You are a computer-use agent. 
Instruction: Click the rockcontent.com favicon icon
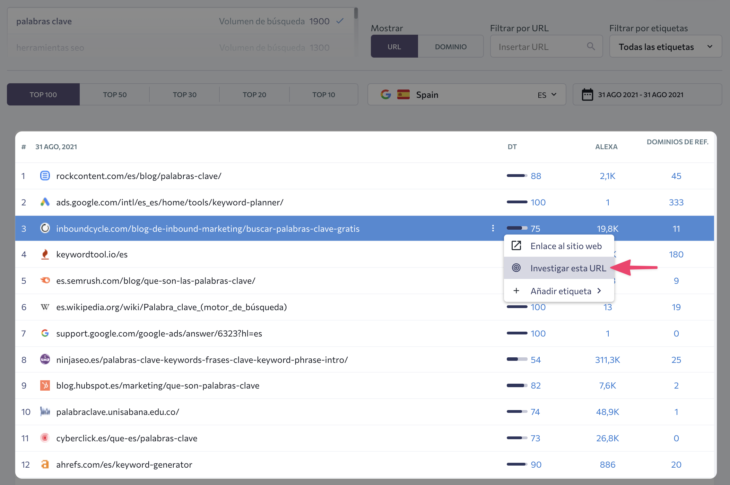pyautogui.click(x=44, y=176)
